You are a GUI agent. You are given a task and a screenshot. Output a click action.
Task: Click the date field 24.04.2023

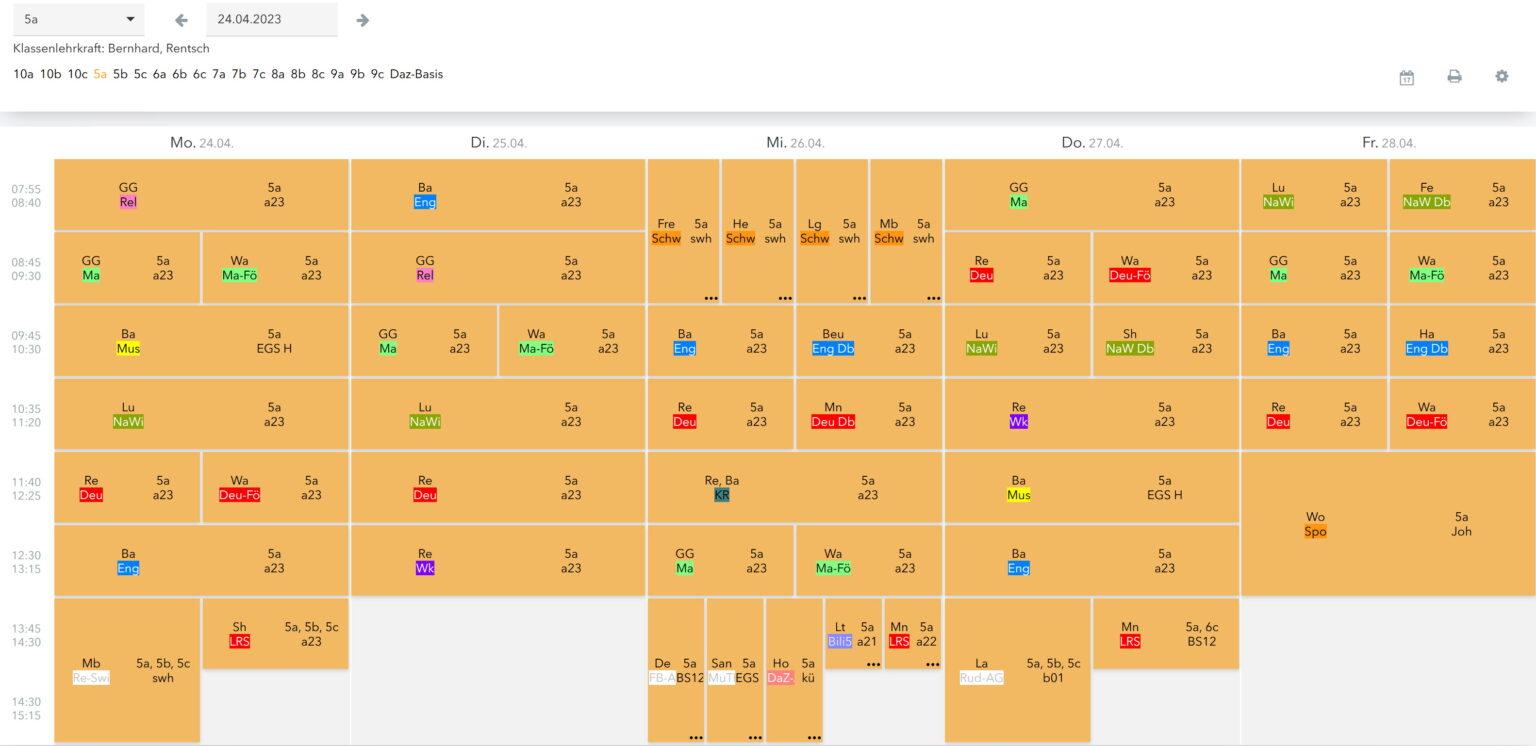(x=272, y=20)
